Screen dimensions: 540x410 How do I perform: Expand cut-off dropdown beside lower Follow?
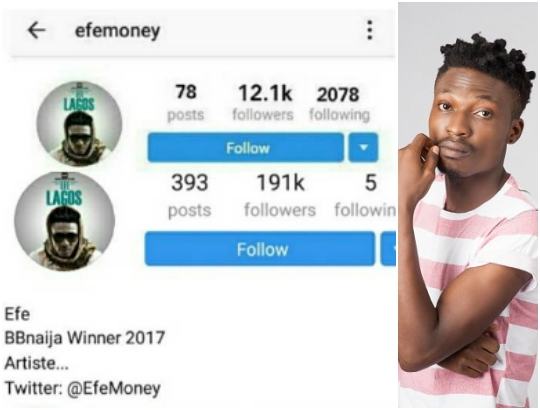(388, 249)
